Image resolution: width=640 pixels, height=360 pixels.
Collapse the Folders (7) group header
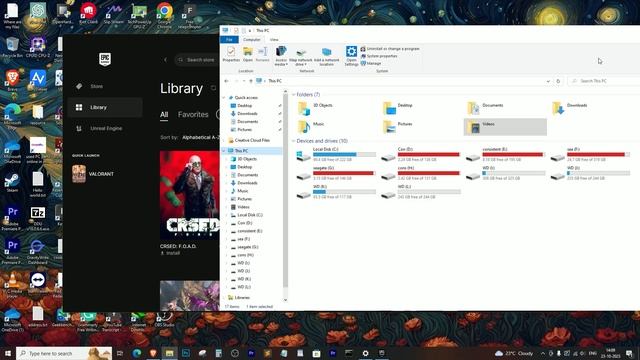(x=293, y=95)
